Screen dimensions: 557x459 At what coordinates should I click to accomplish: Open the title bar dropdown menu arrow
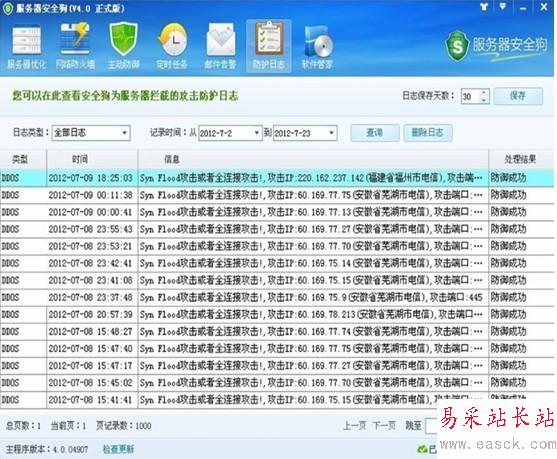tap(503, 6)
